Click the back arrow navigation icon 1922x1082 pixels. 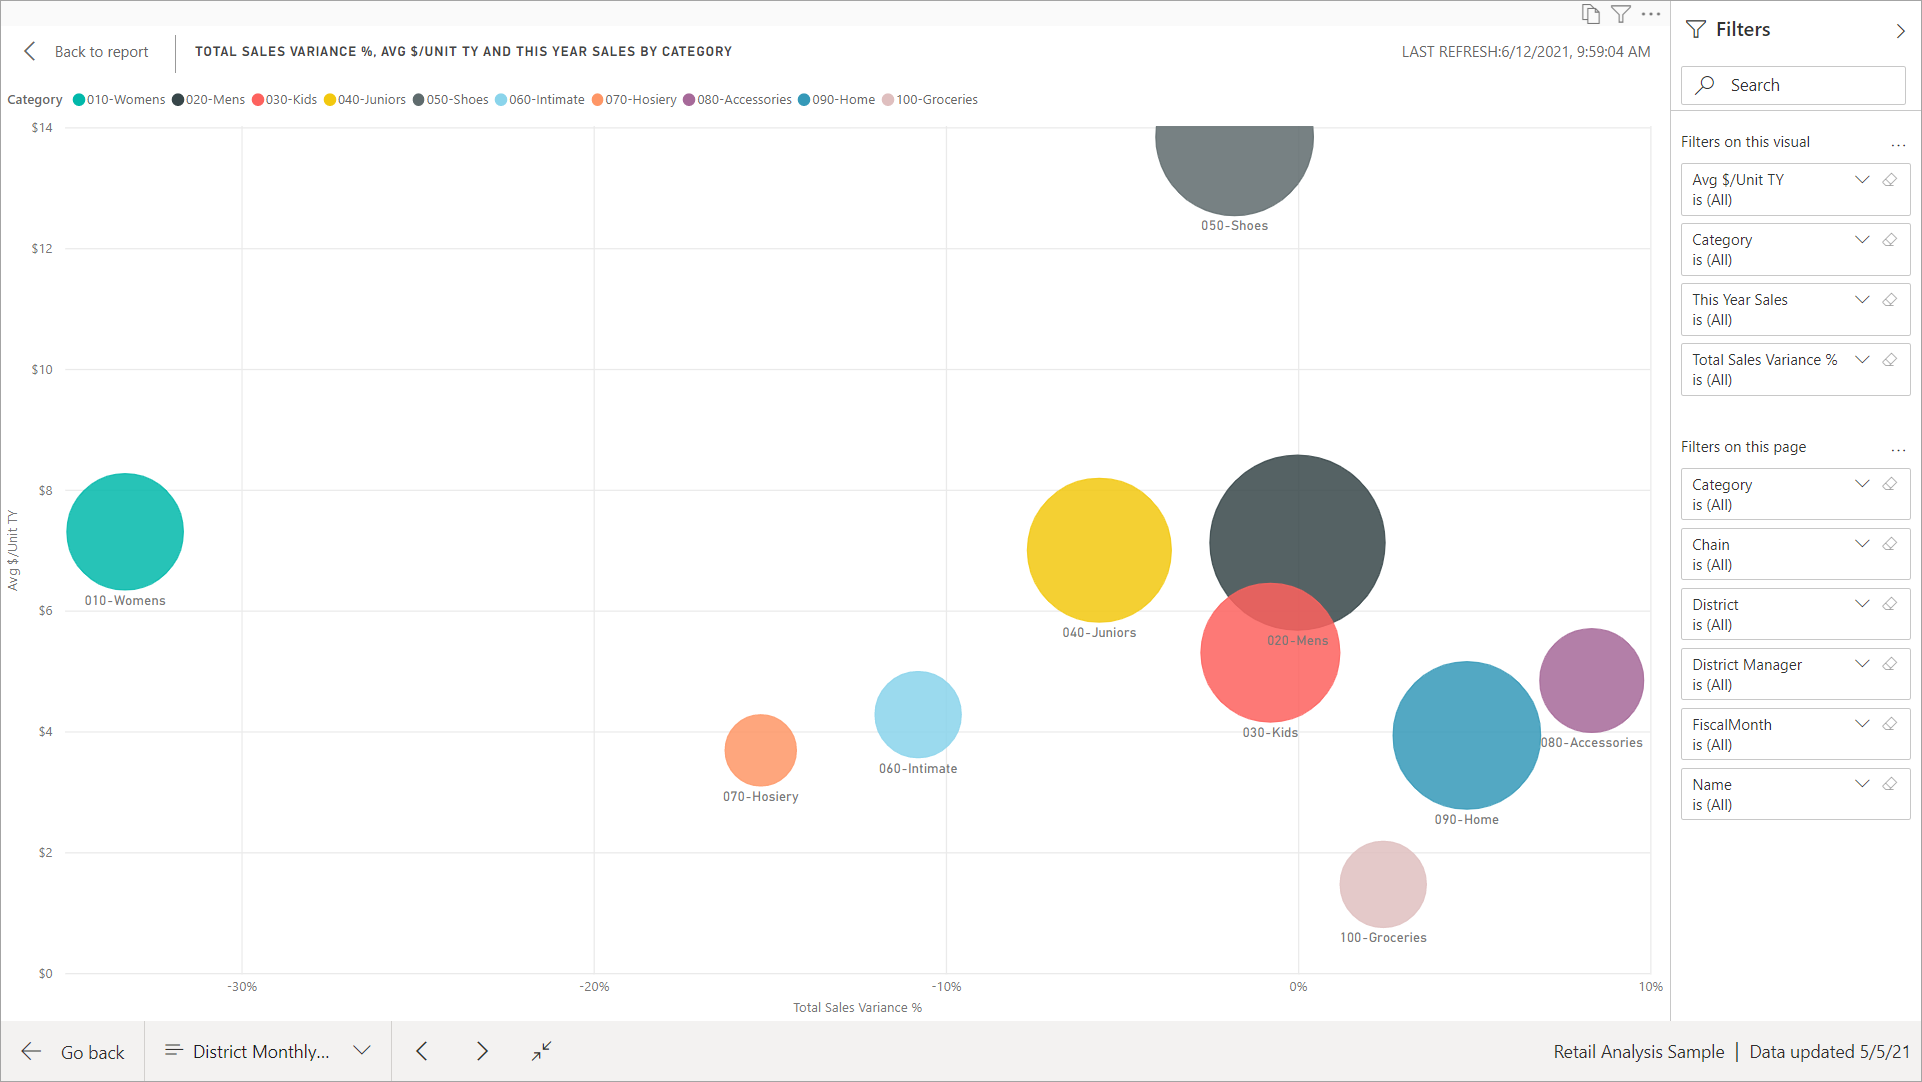point(28,51)
